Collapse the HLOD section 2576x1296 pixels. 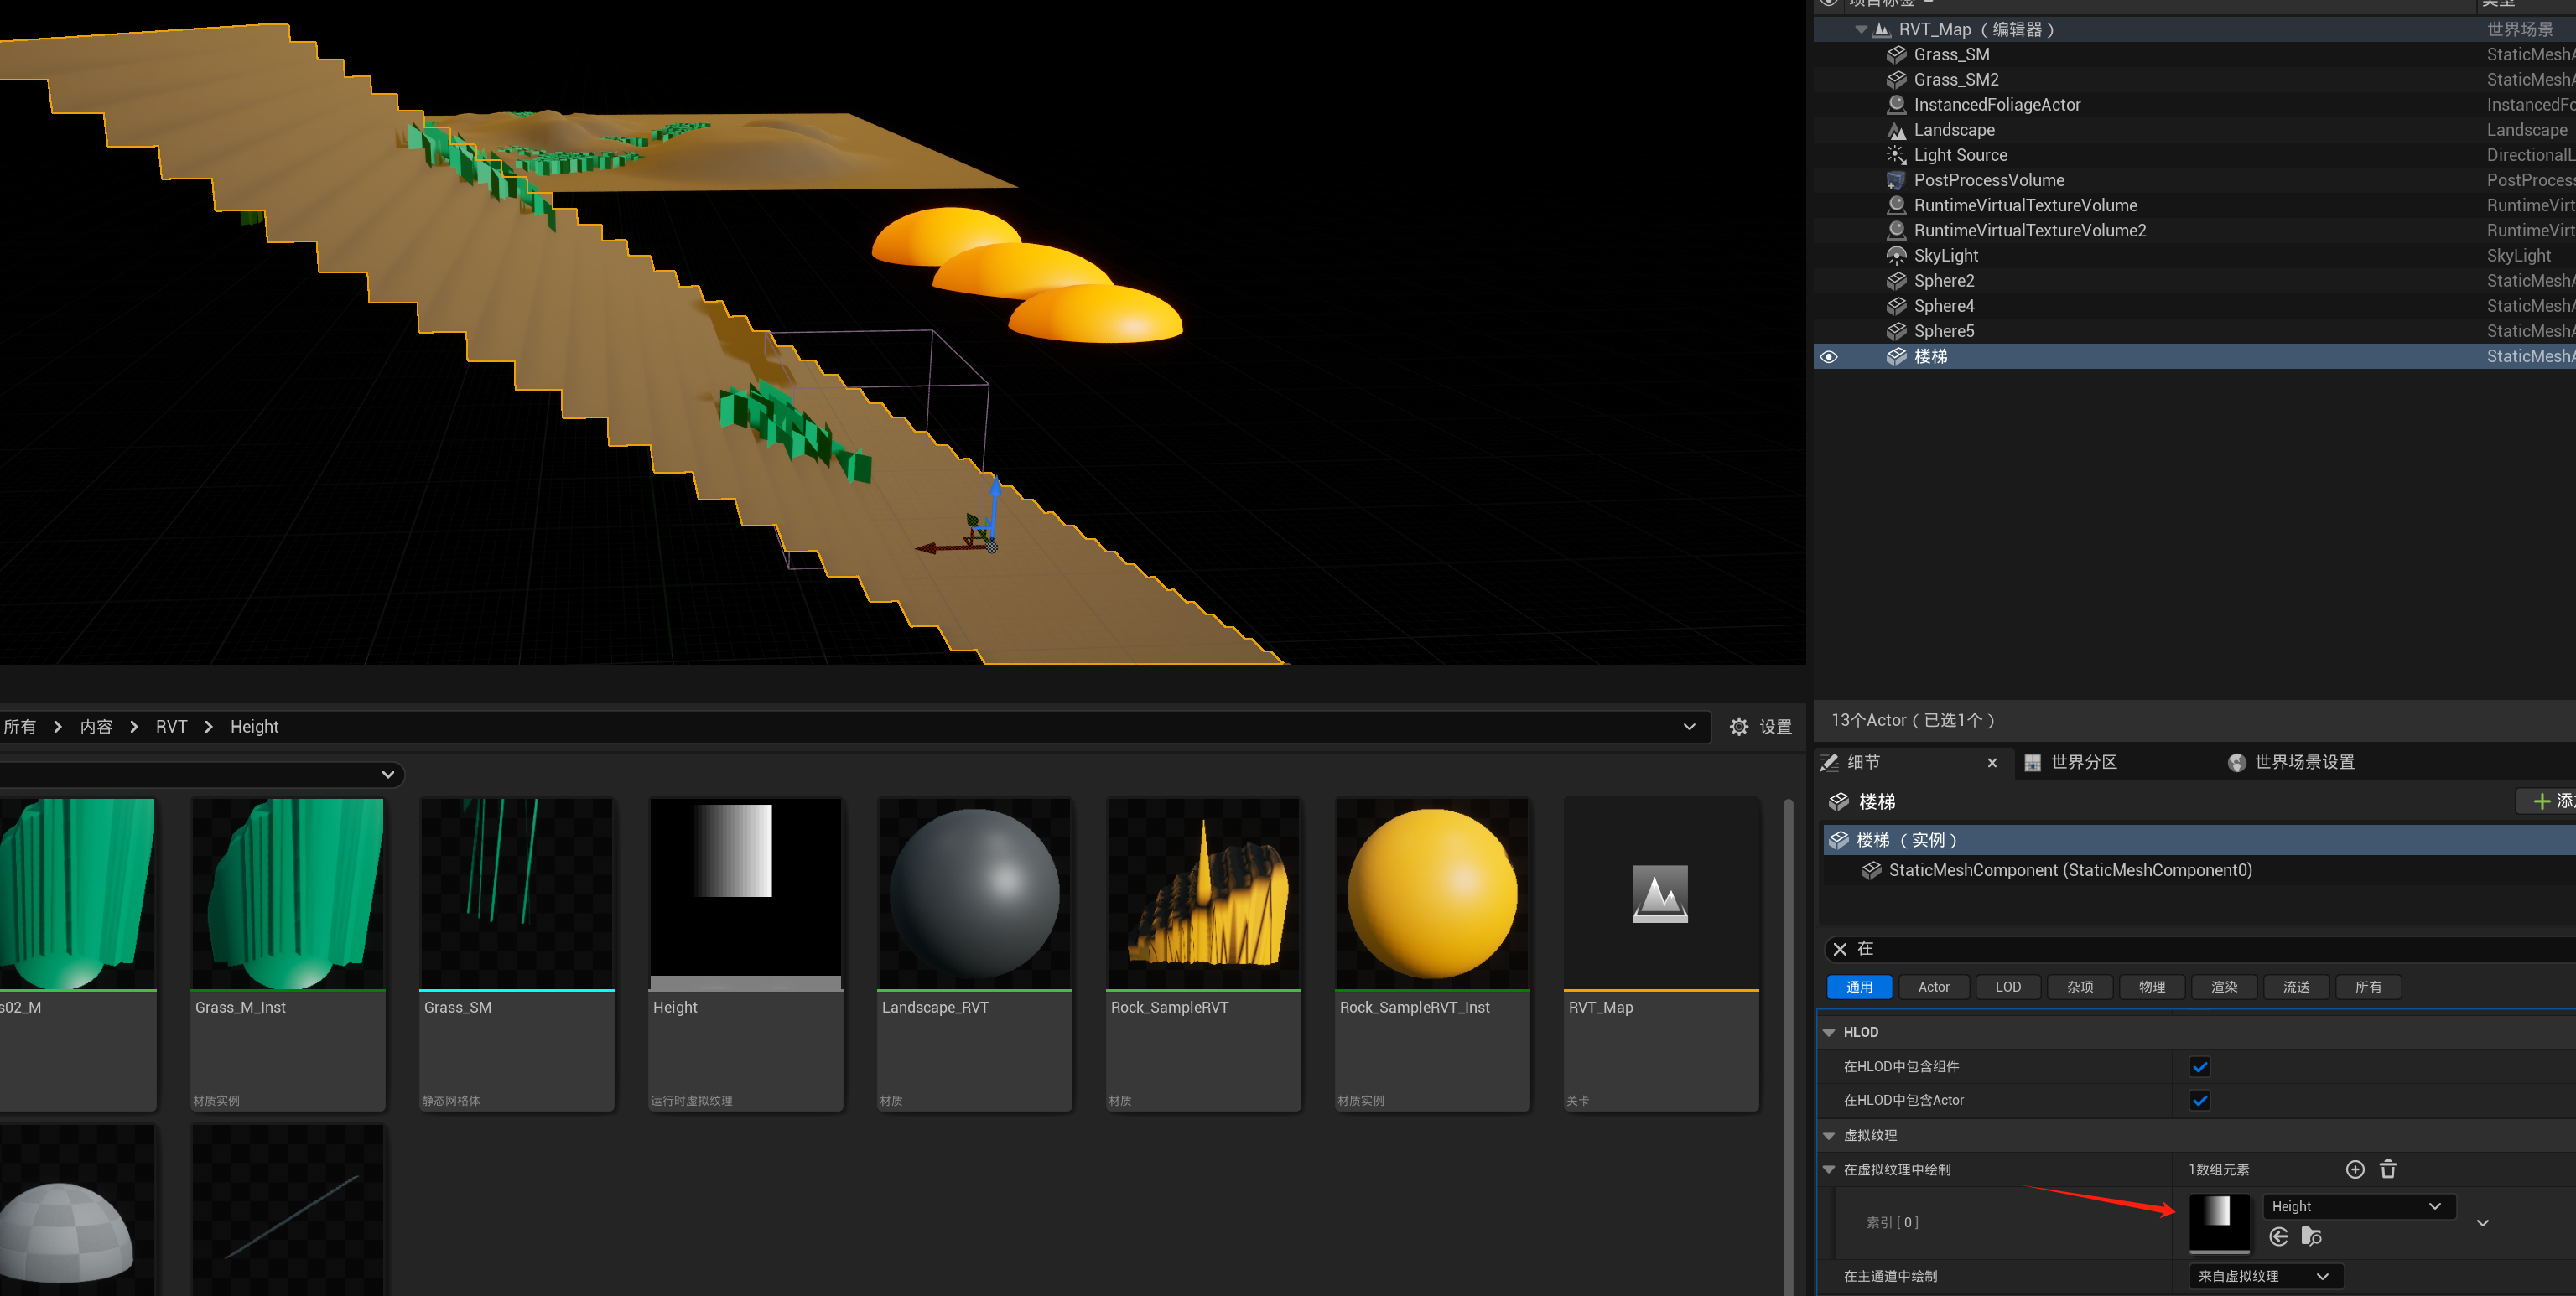(x=1829, y=1032)
